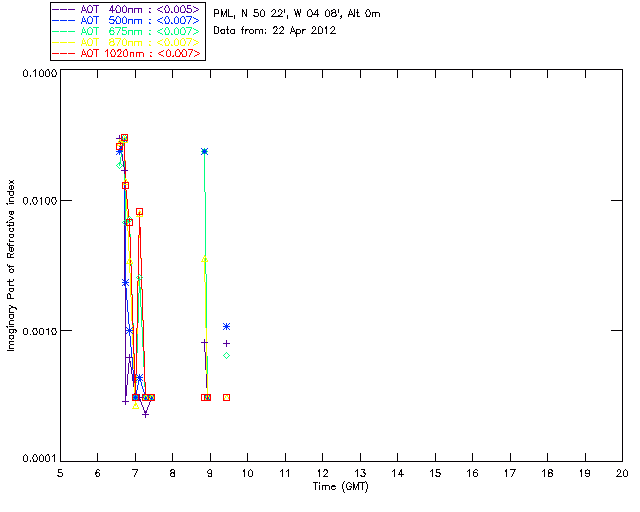Click the x-axis tick label 12

click(x=322, y=473)
